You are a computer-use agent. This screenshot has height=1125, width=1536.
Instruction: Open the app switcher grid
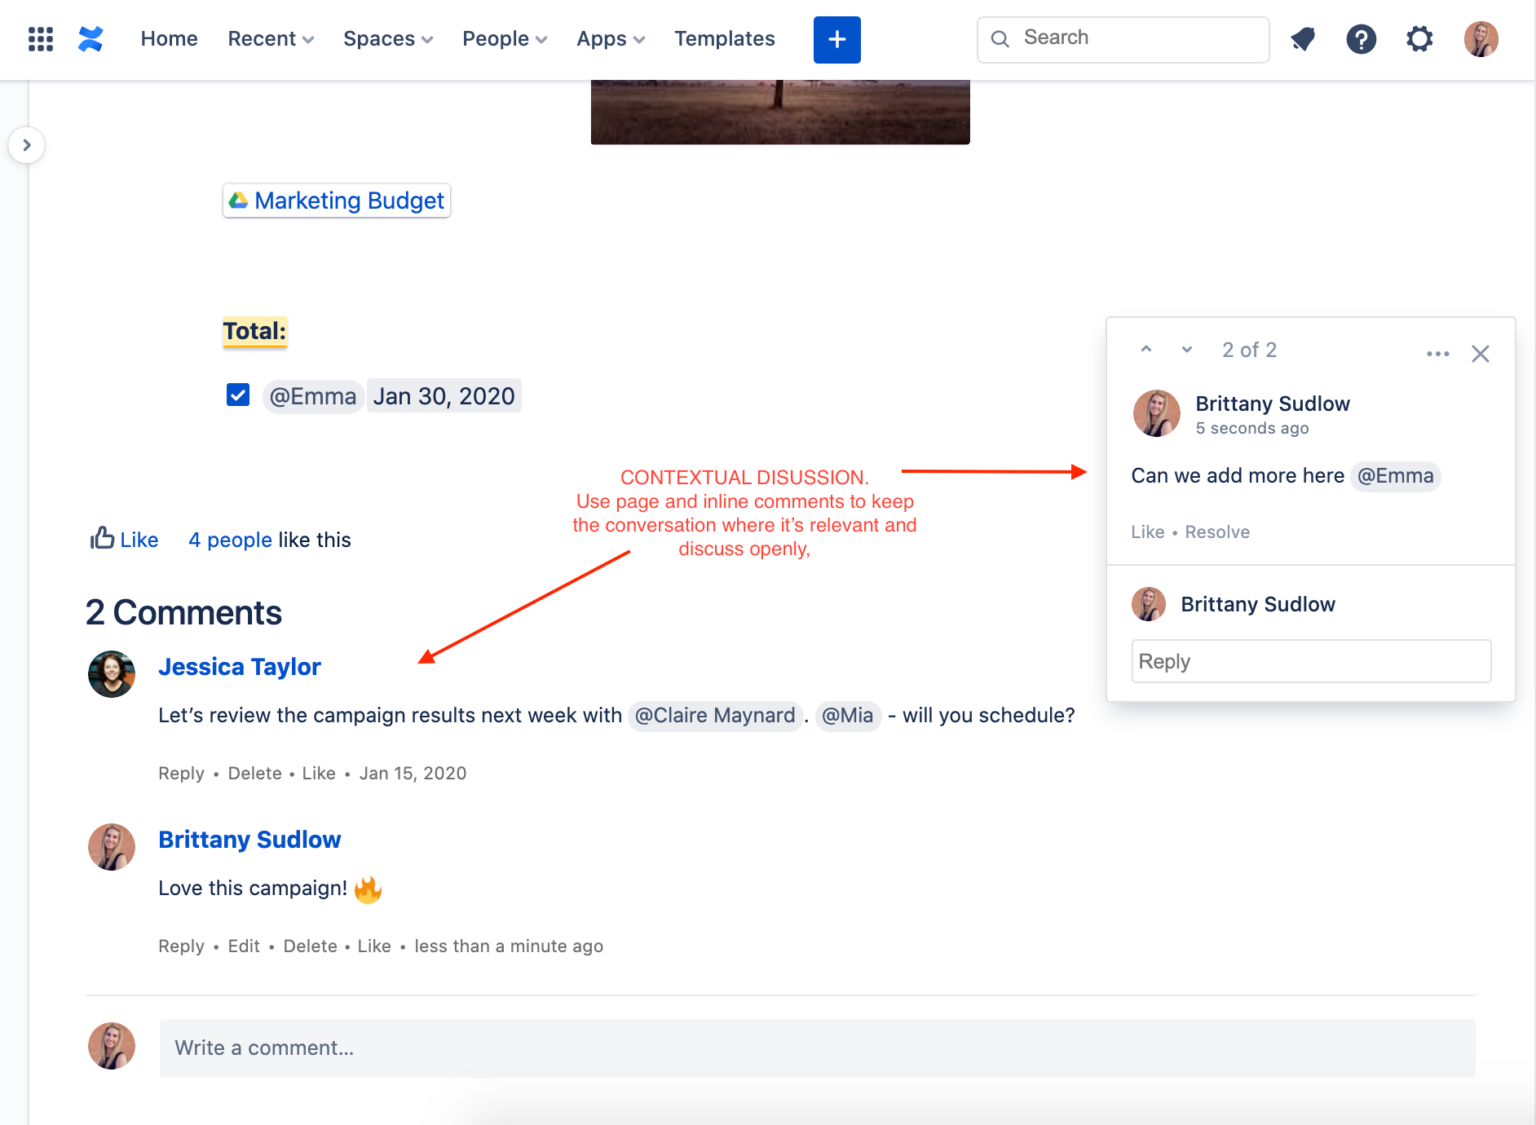tap(40, 39)
